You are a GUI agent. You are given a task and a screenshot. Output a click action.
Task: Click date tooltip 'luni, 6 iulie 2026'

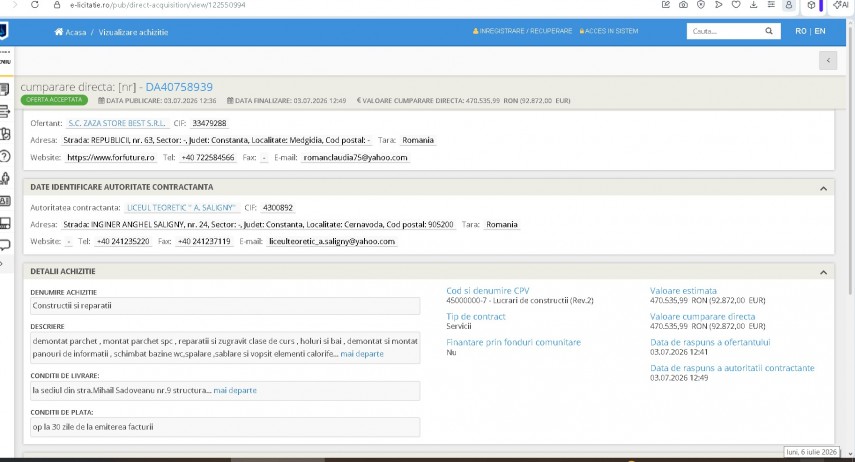coord(811,452)
